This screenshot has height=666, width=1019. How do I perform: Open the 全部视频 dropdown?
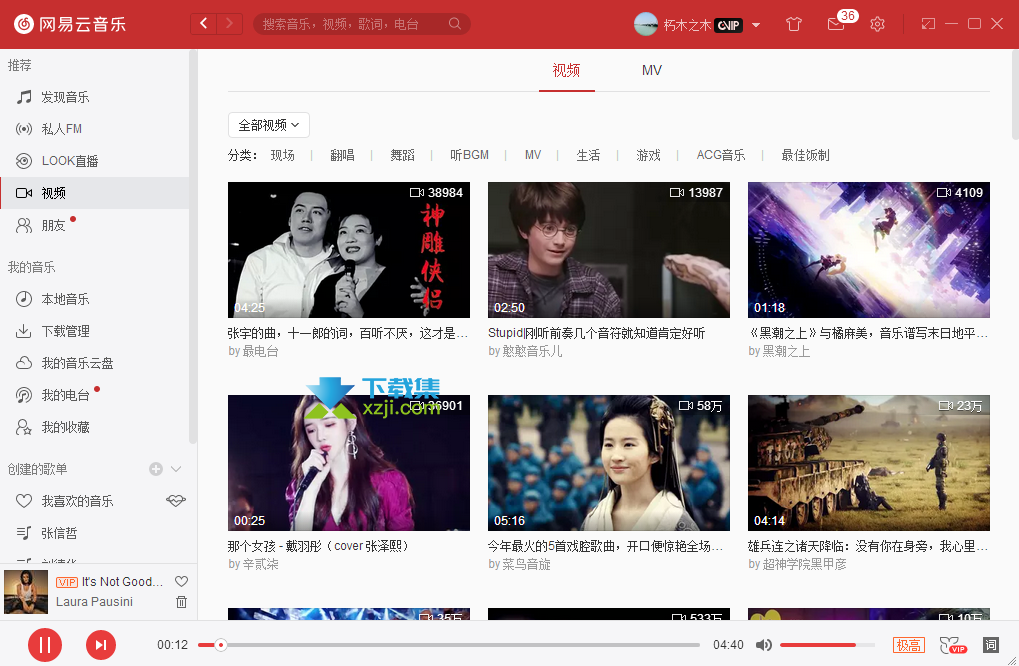click(268, 125)
